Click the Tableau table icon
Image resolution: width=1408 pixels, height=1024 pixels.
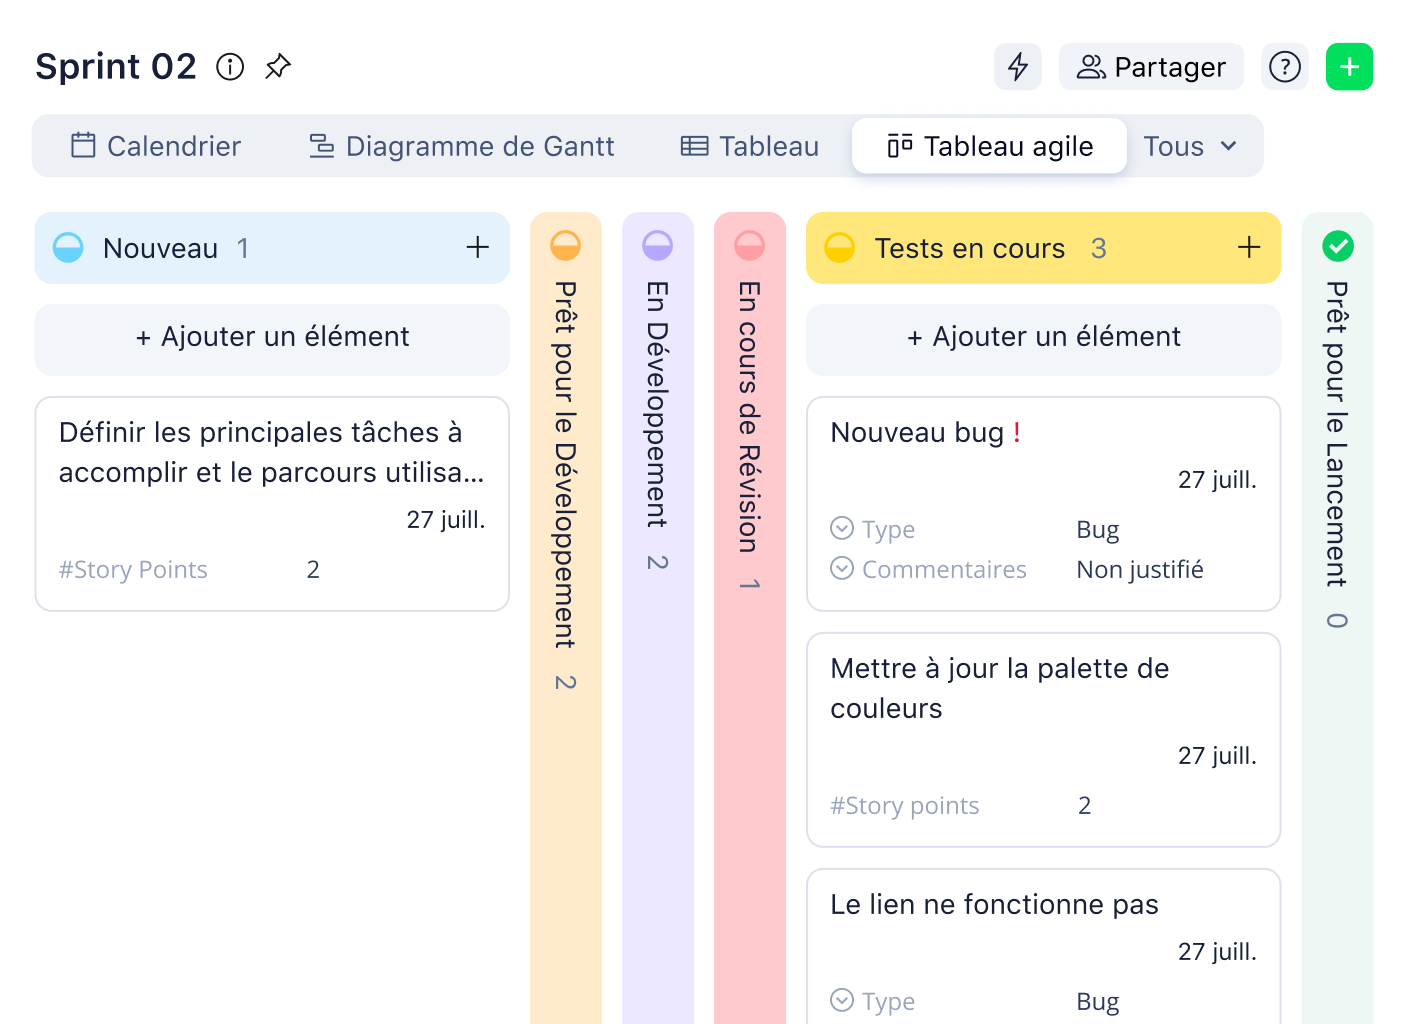(x=695, y=146)
